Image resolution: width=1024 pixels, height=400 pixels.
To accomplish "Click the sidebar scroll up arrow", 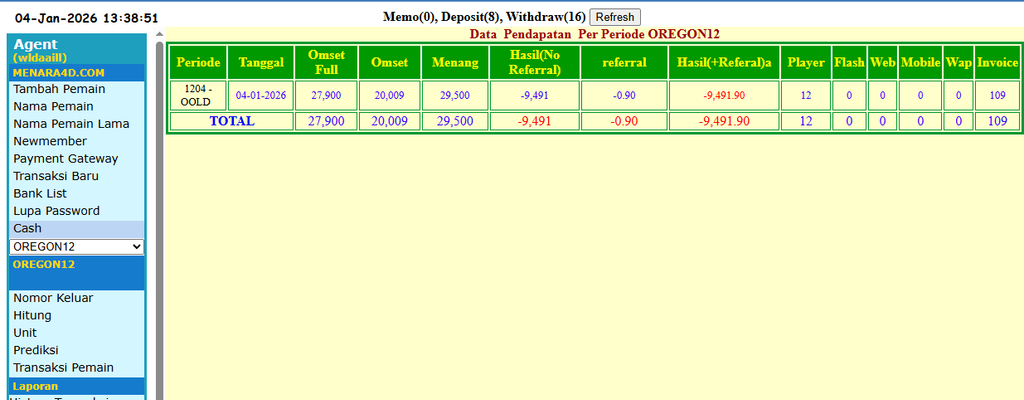I will [x=159, y=34].
